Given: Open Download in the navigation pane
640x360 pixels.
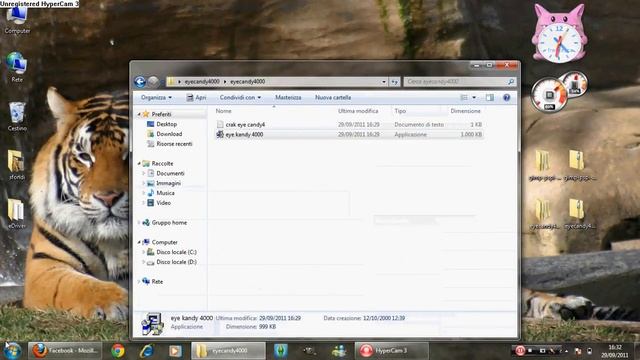Looking at the screenshot, I should (x=169, y=134).
